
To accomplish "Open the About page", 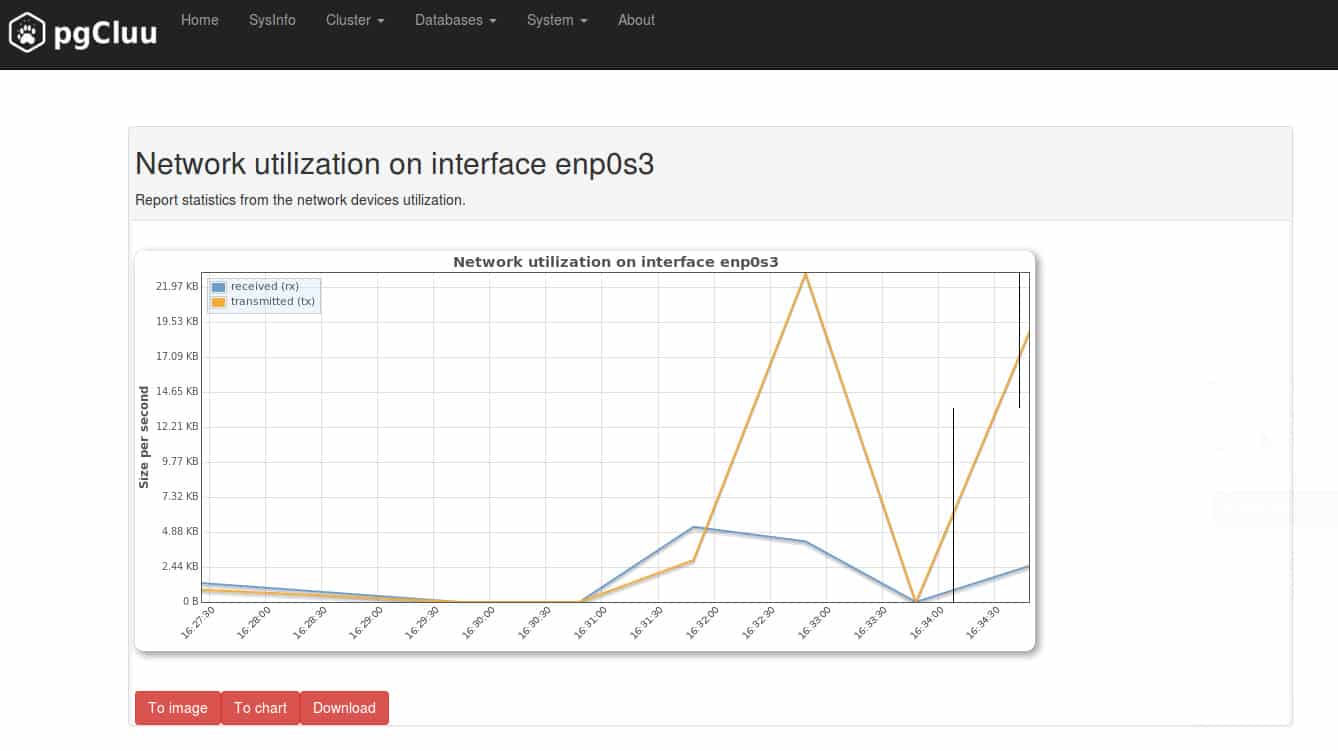I will (x=636, y=20).
